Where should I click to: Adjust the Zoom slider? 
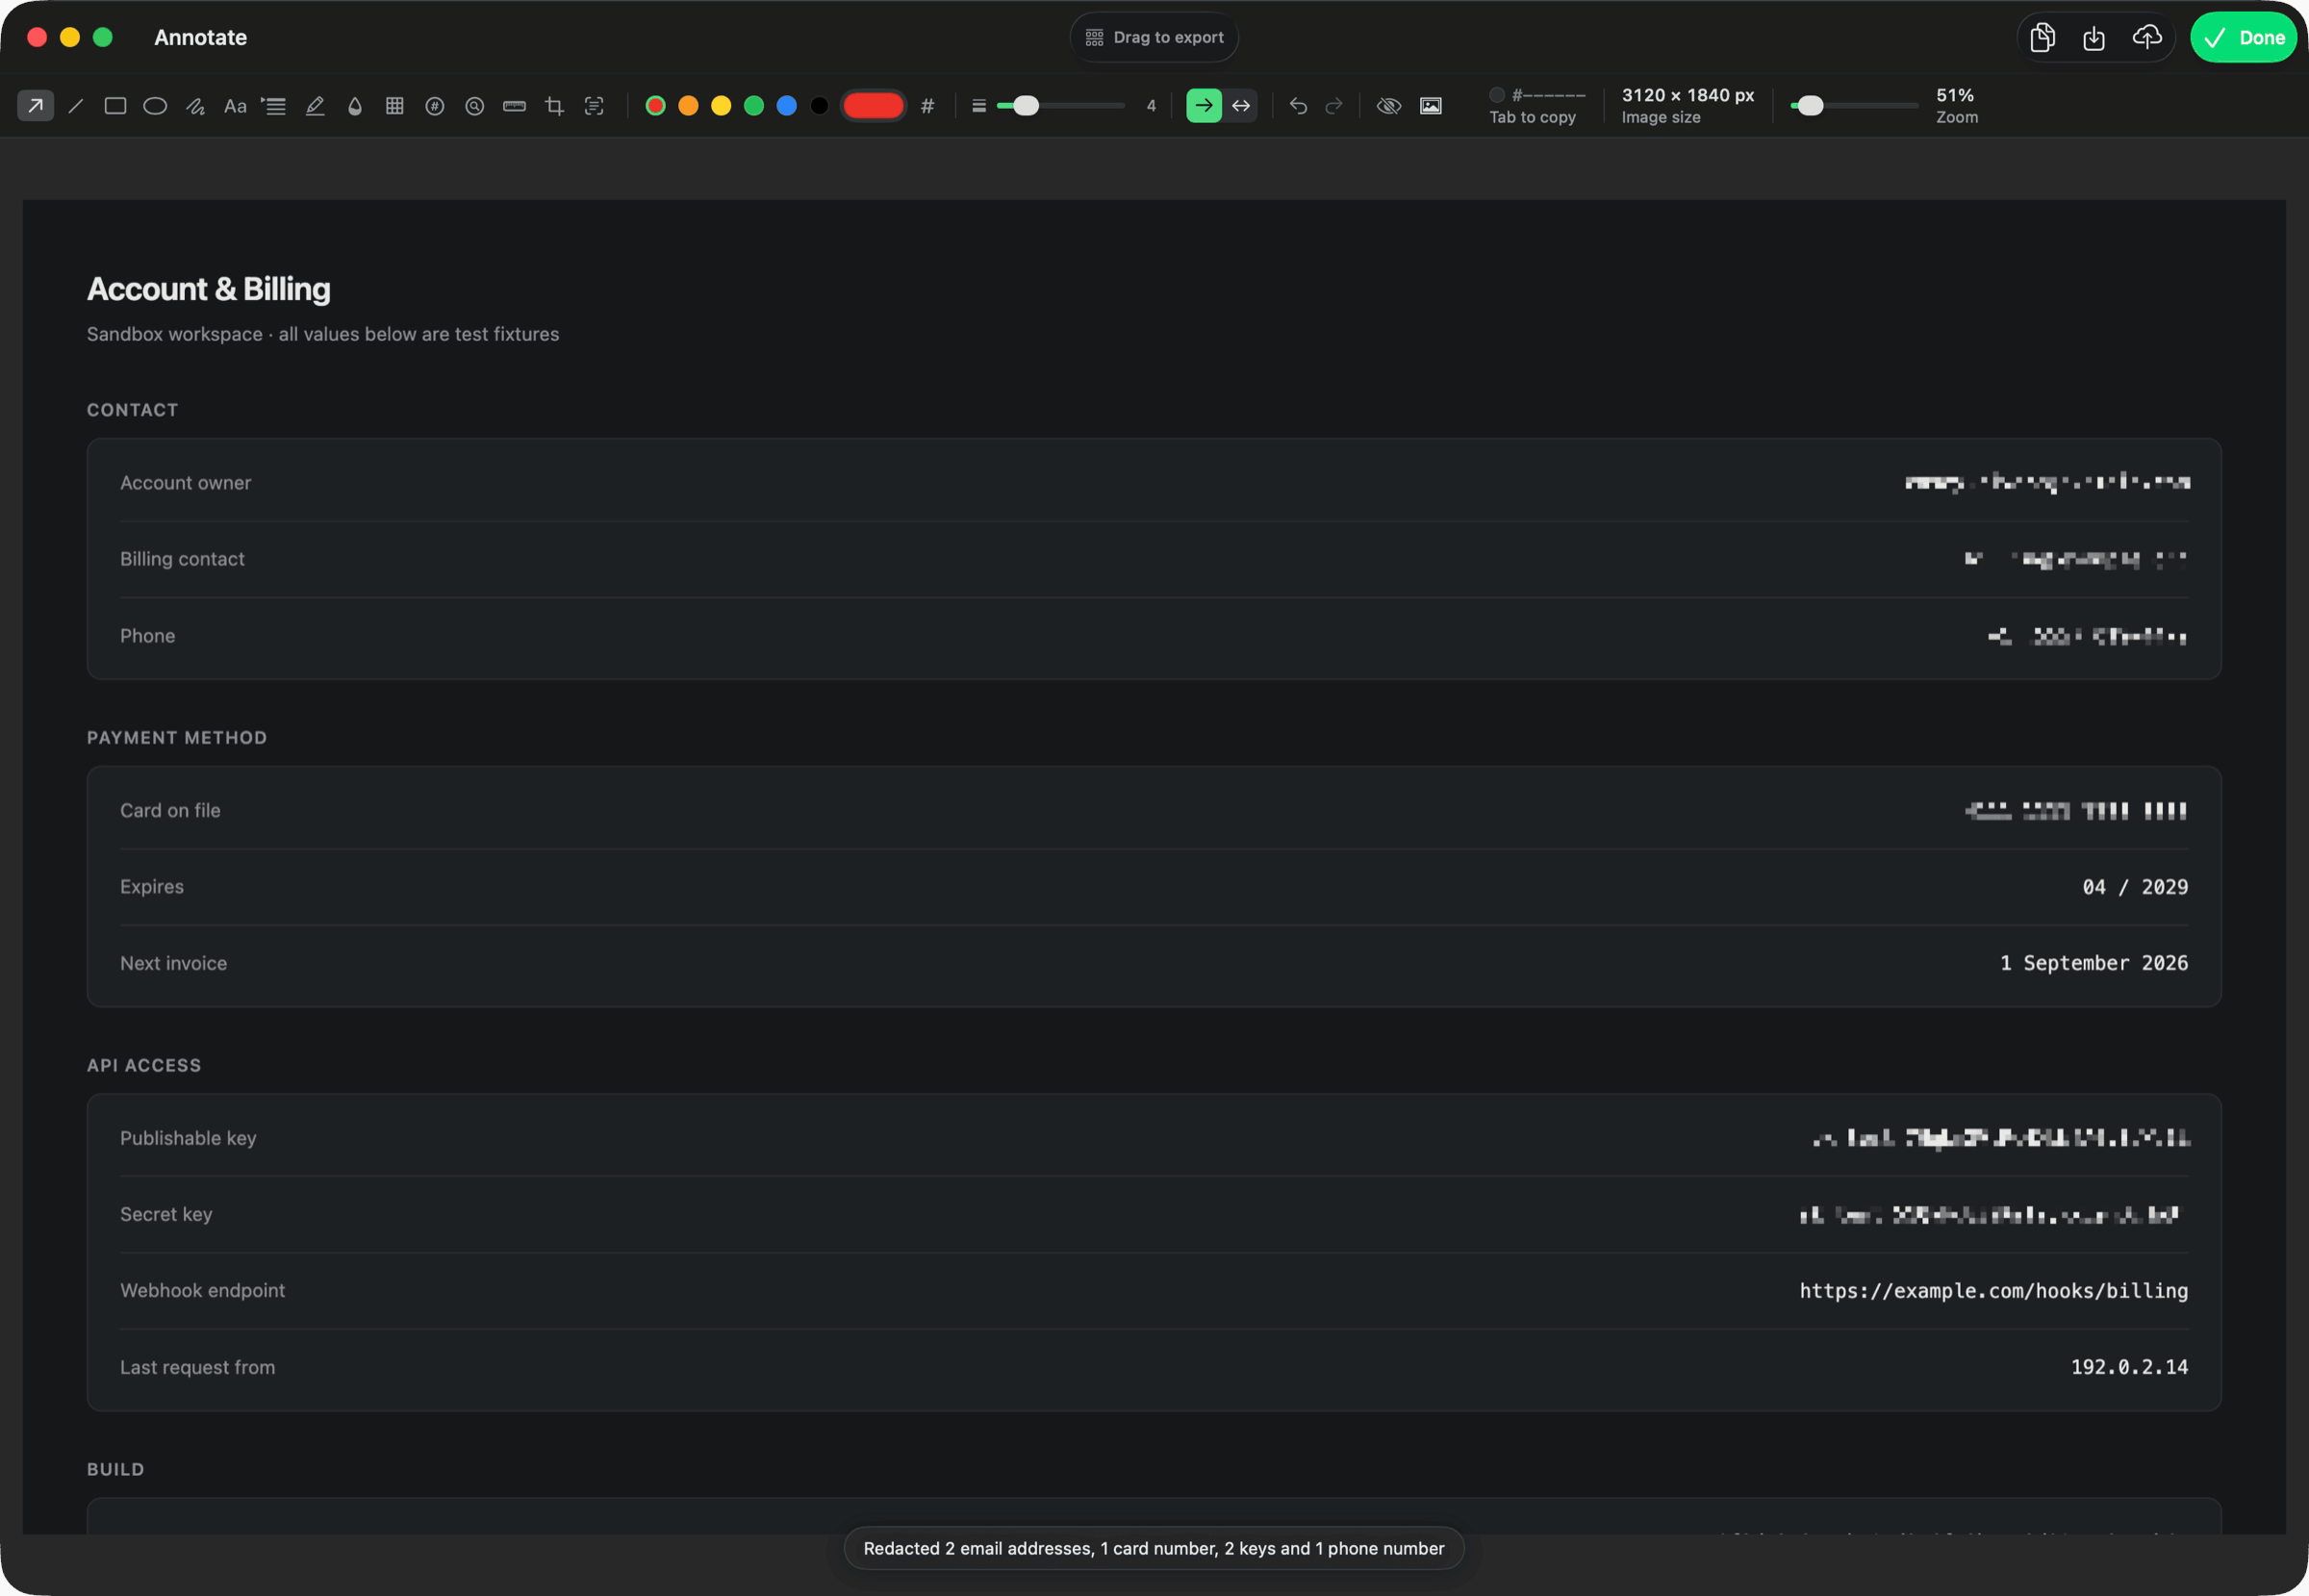[1854, 105]
